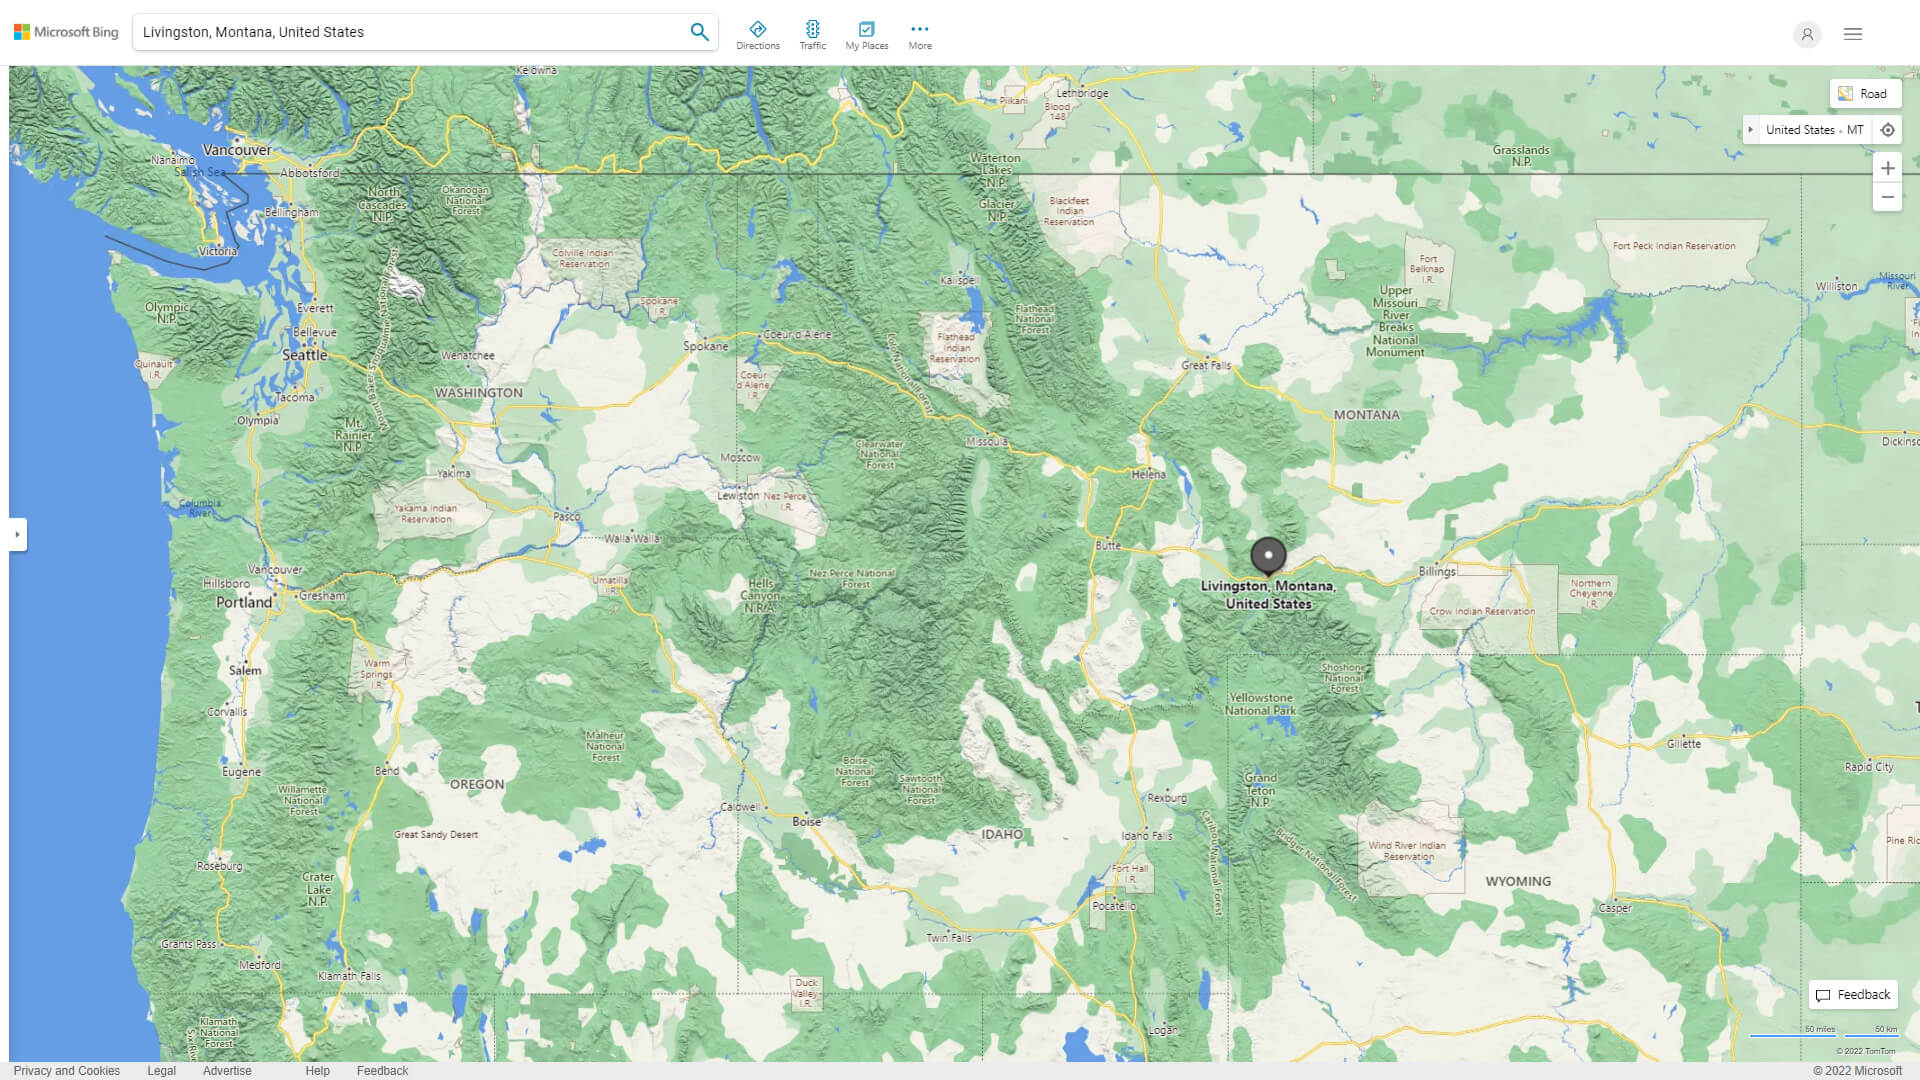This screenshot has height=1080, width=1920.
Task: Click the Feedback button
Action: coord(1852,995)
